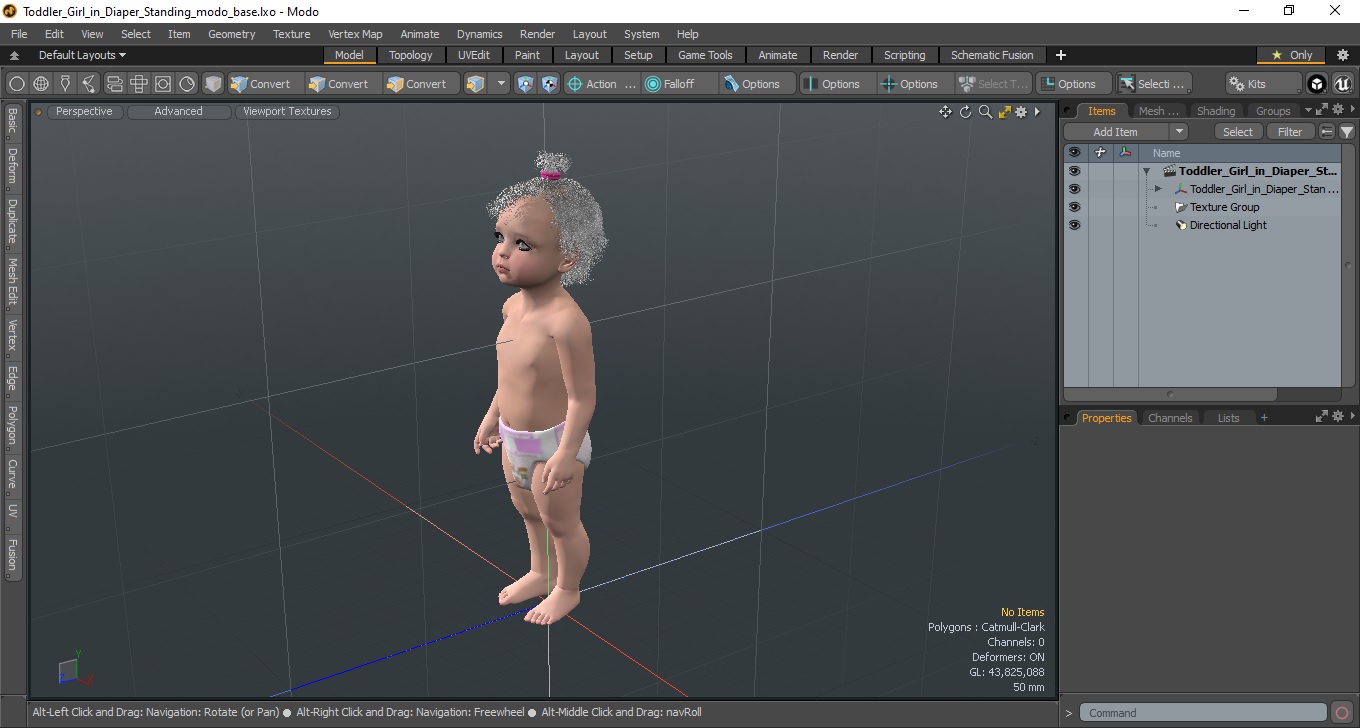Click the Command input field
1360x728 pixels.
(x=1204, y=713)
